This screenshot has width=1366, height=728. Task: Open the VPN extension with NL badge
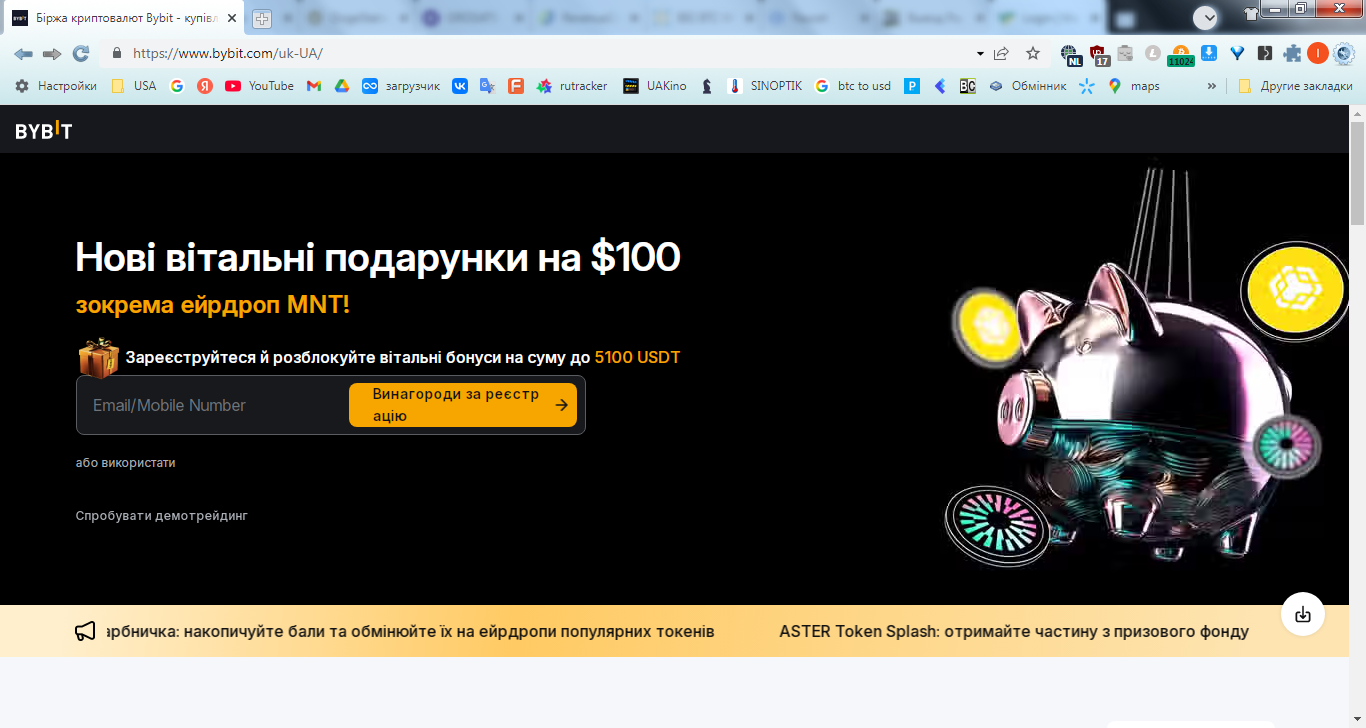pos(1071,55)
